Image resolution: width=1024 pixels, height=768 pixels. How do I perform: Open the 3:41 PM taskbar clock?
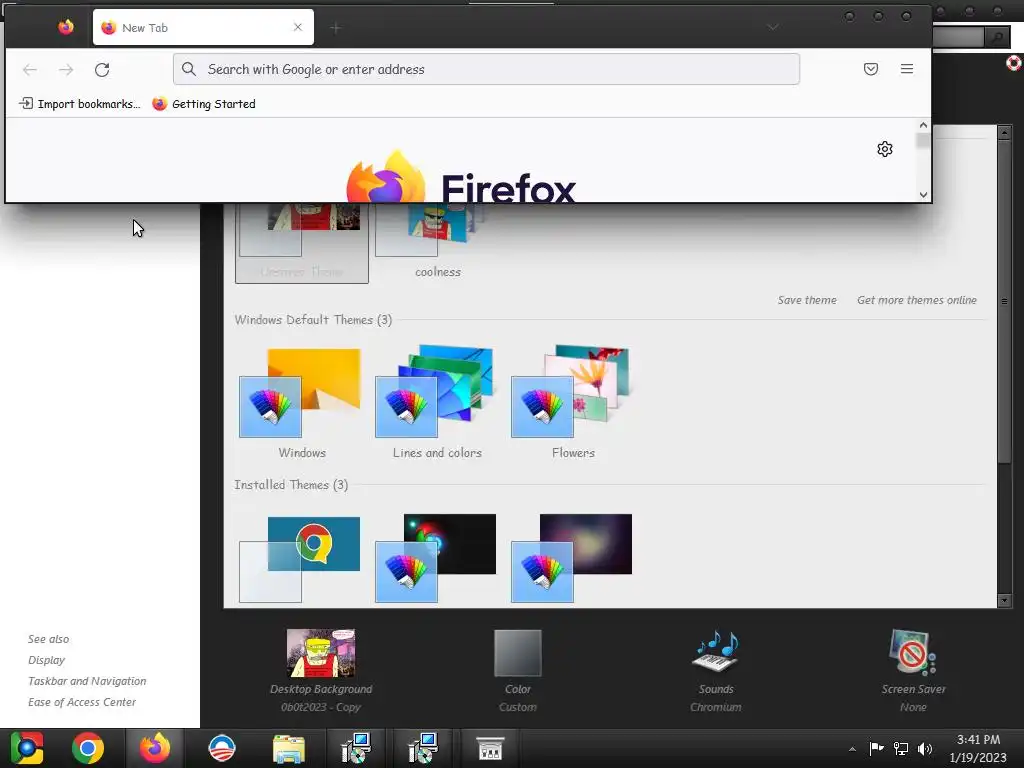[x=978, y=748]
